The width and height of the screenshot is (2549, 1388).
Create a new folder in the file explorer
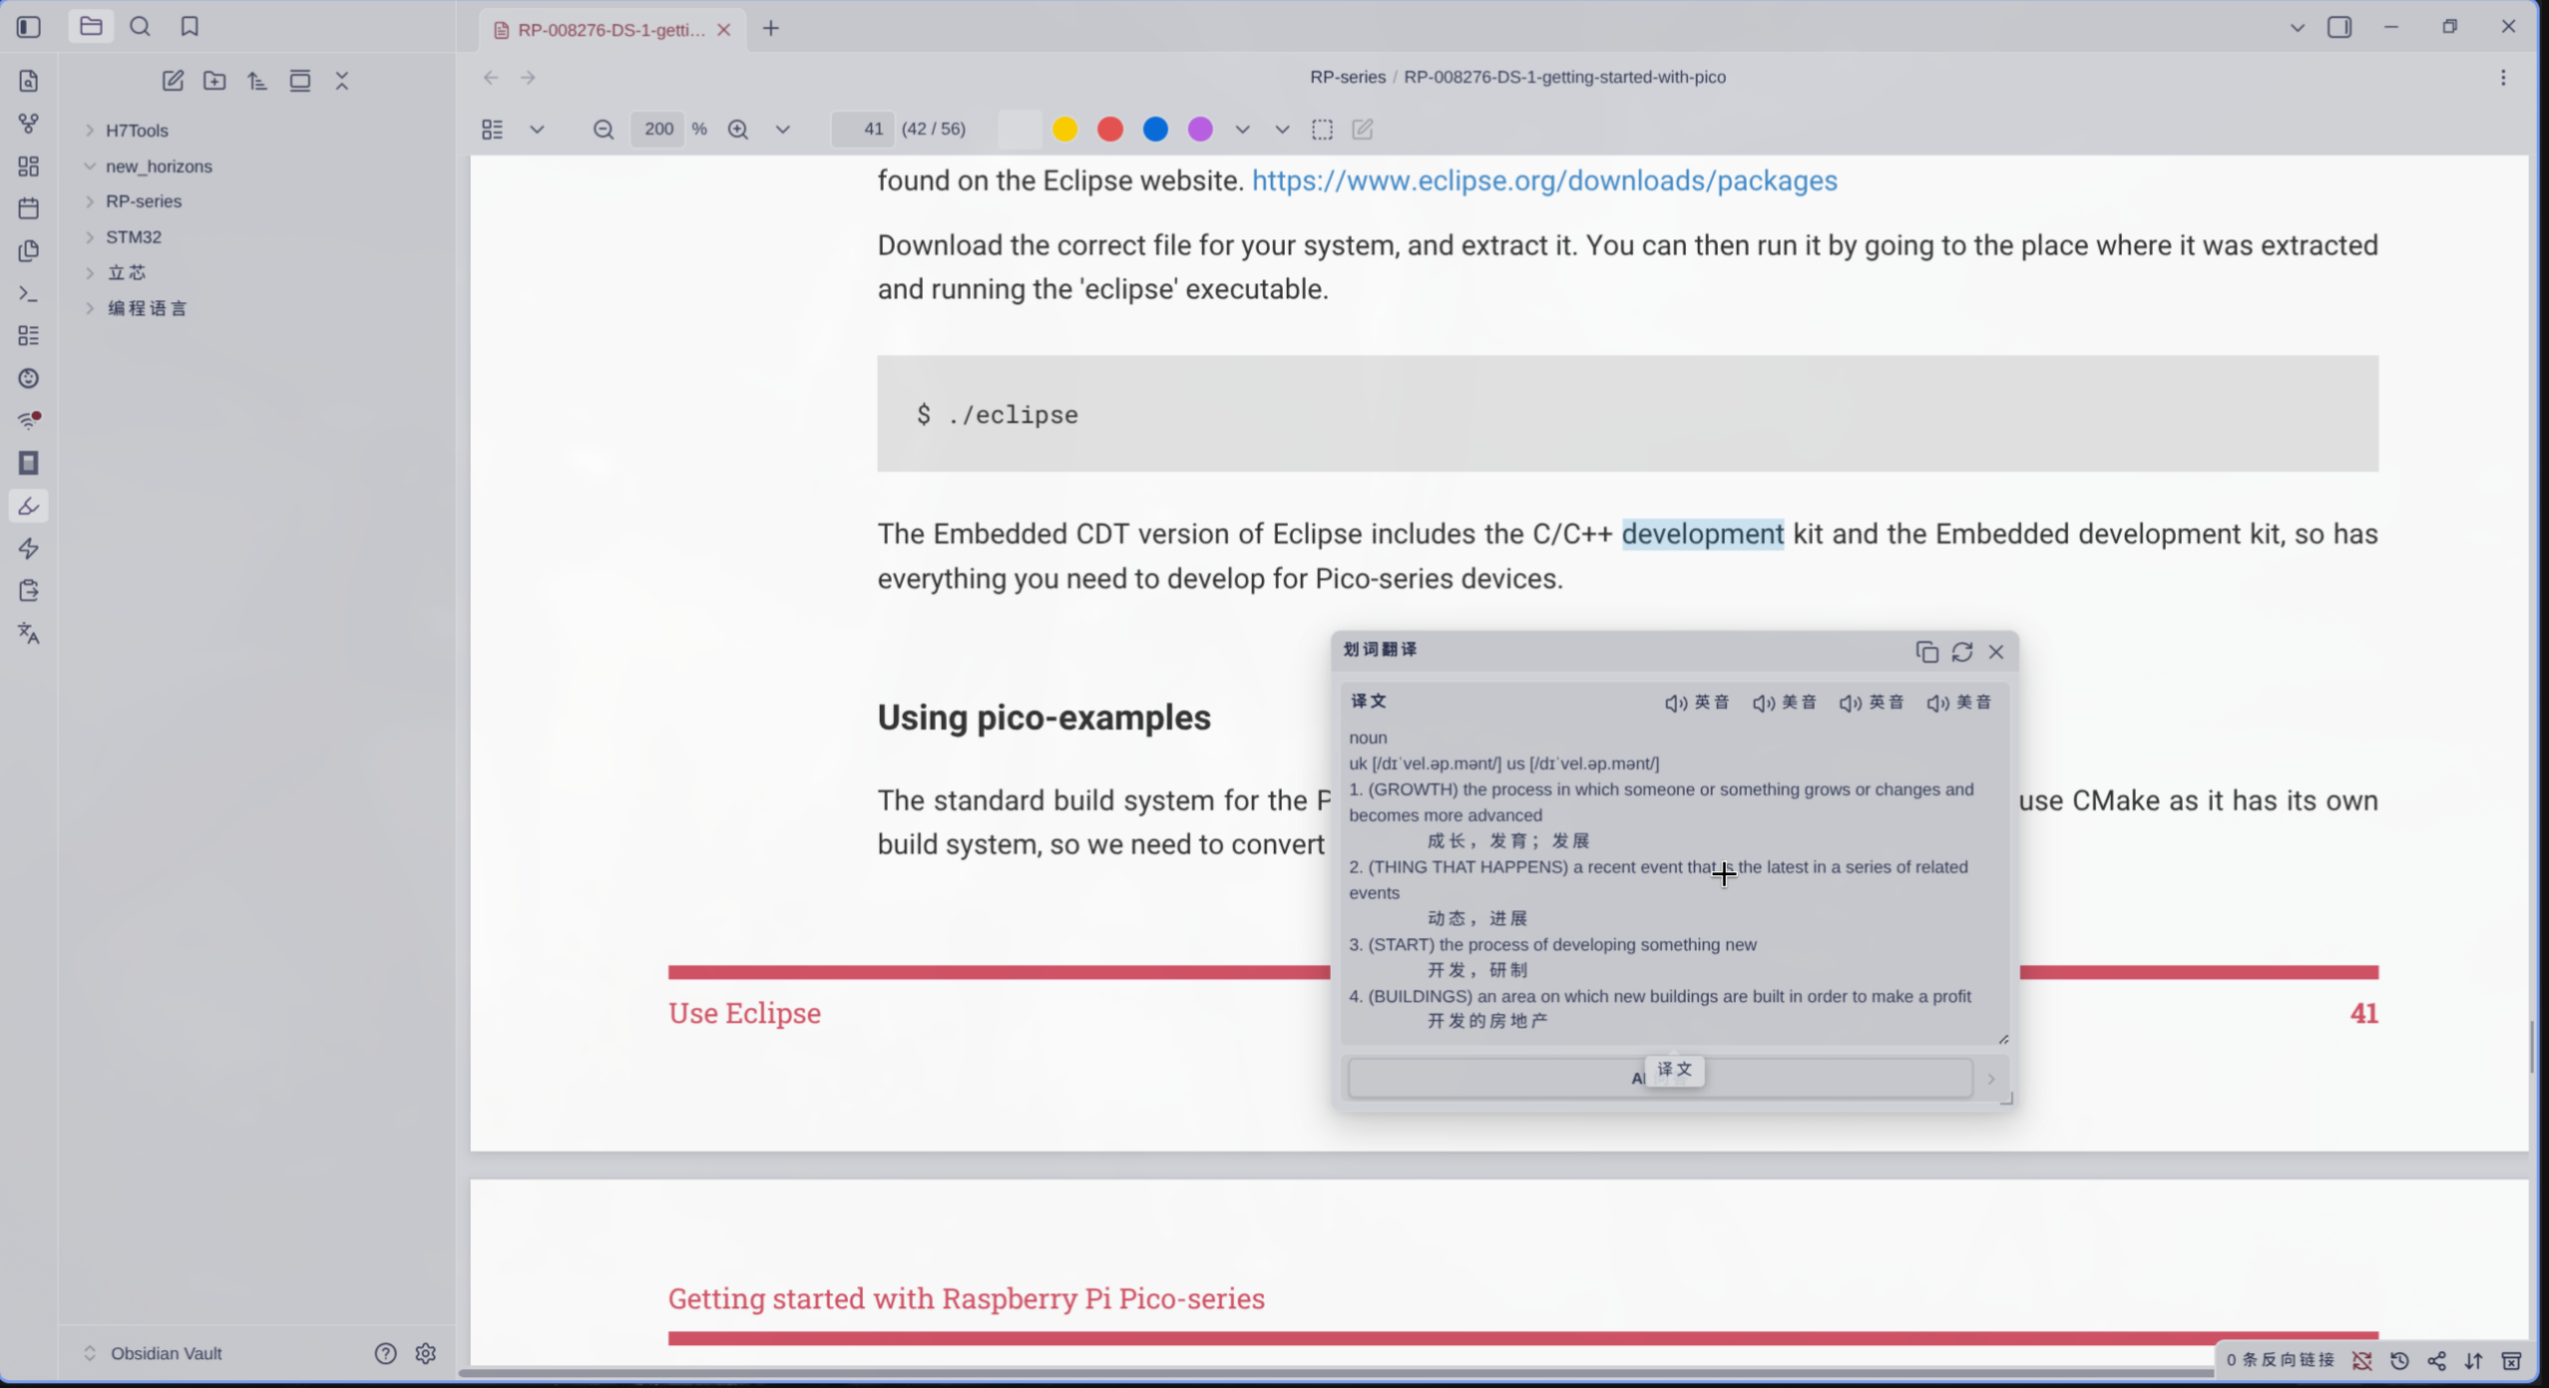click(214, 81)
